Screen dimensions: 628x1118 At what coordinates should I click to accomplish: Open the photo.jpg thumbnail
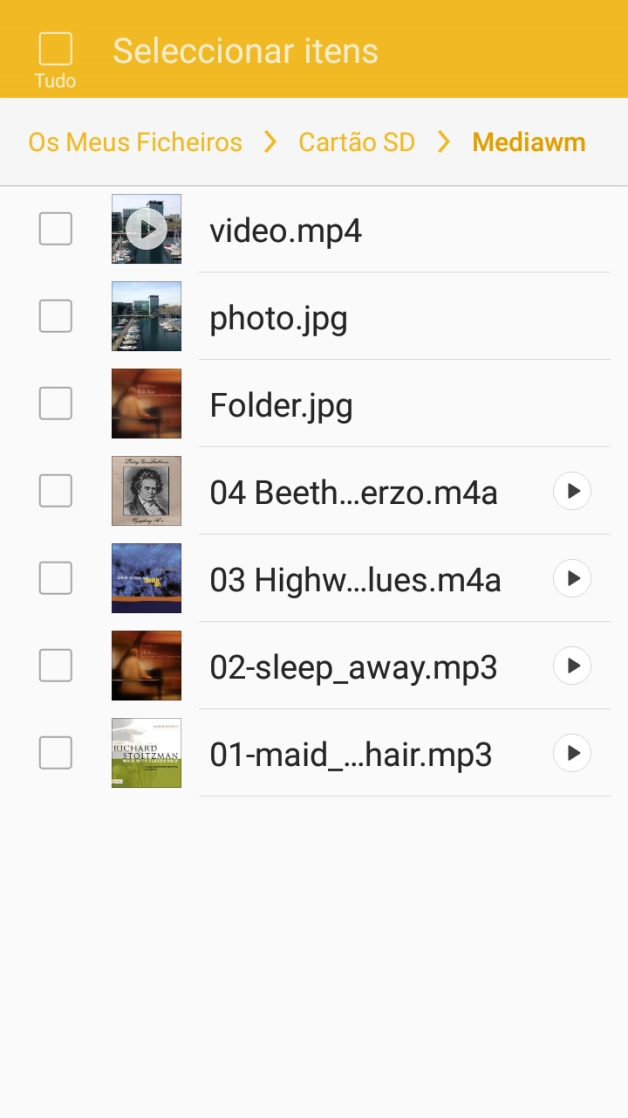(146, 316)
